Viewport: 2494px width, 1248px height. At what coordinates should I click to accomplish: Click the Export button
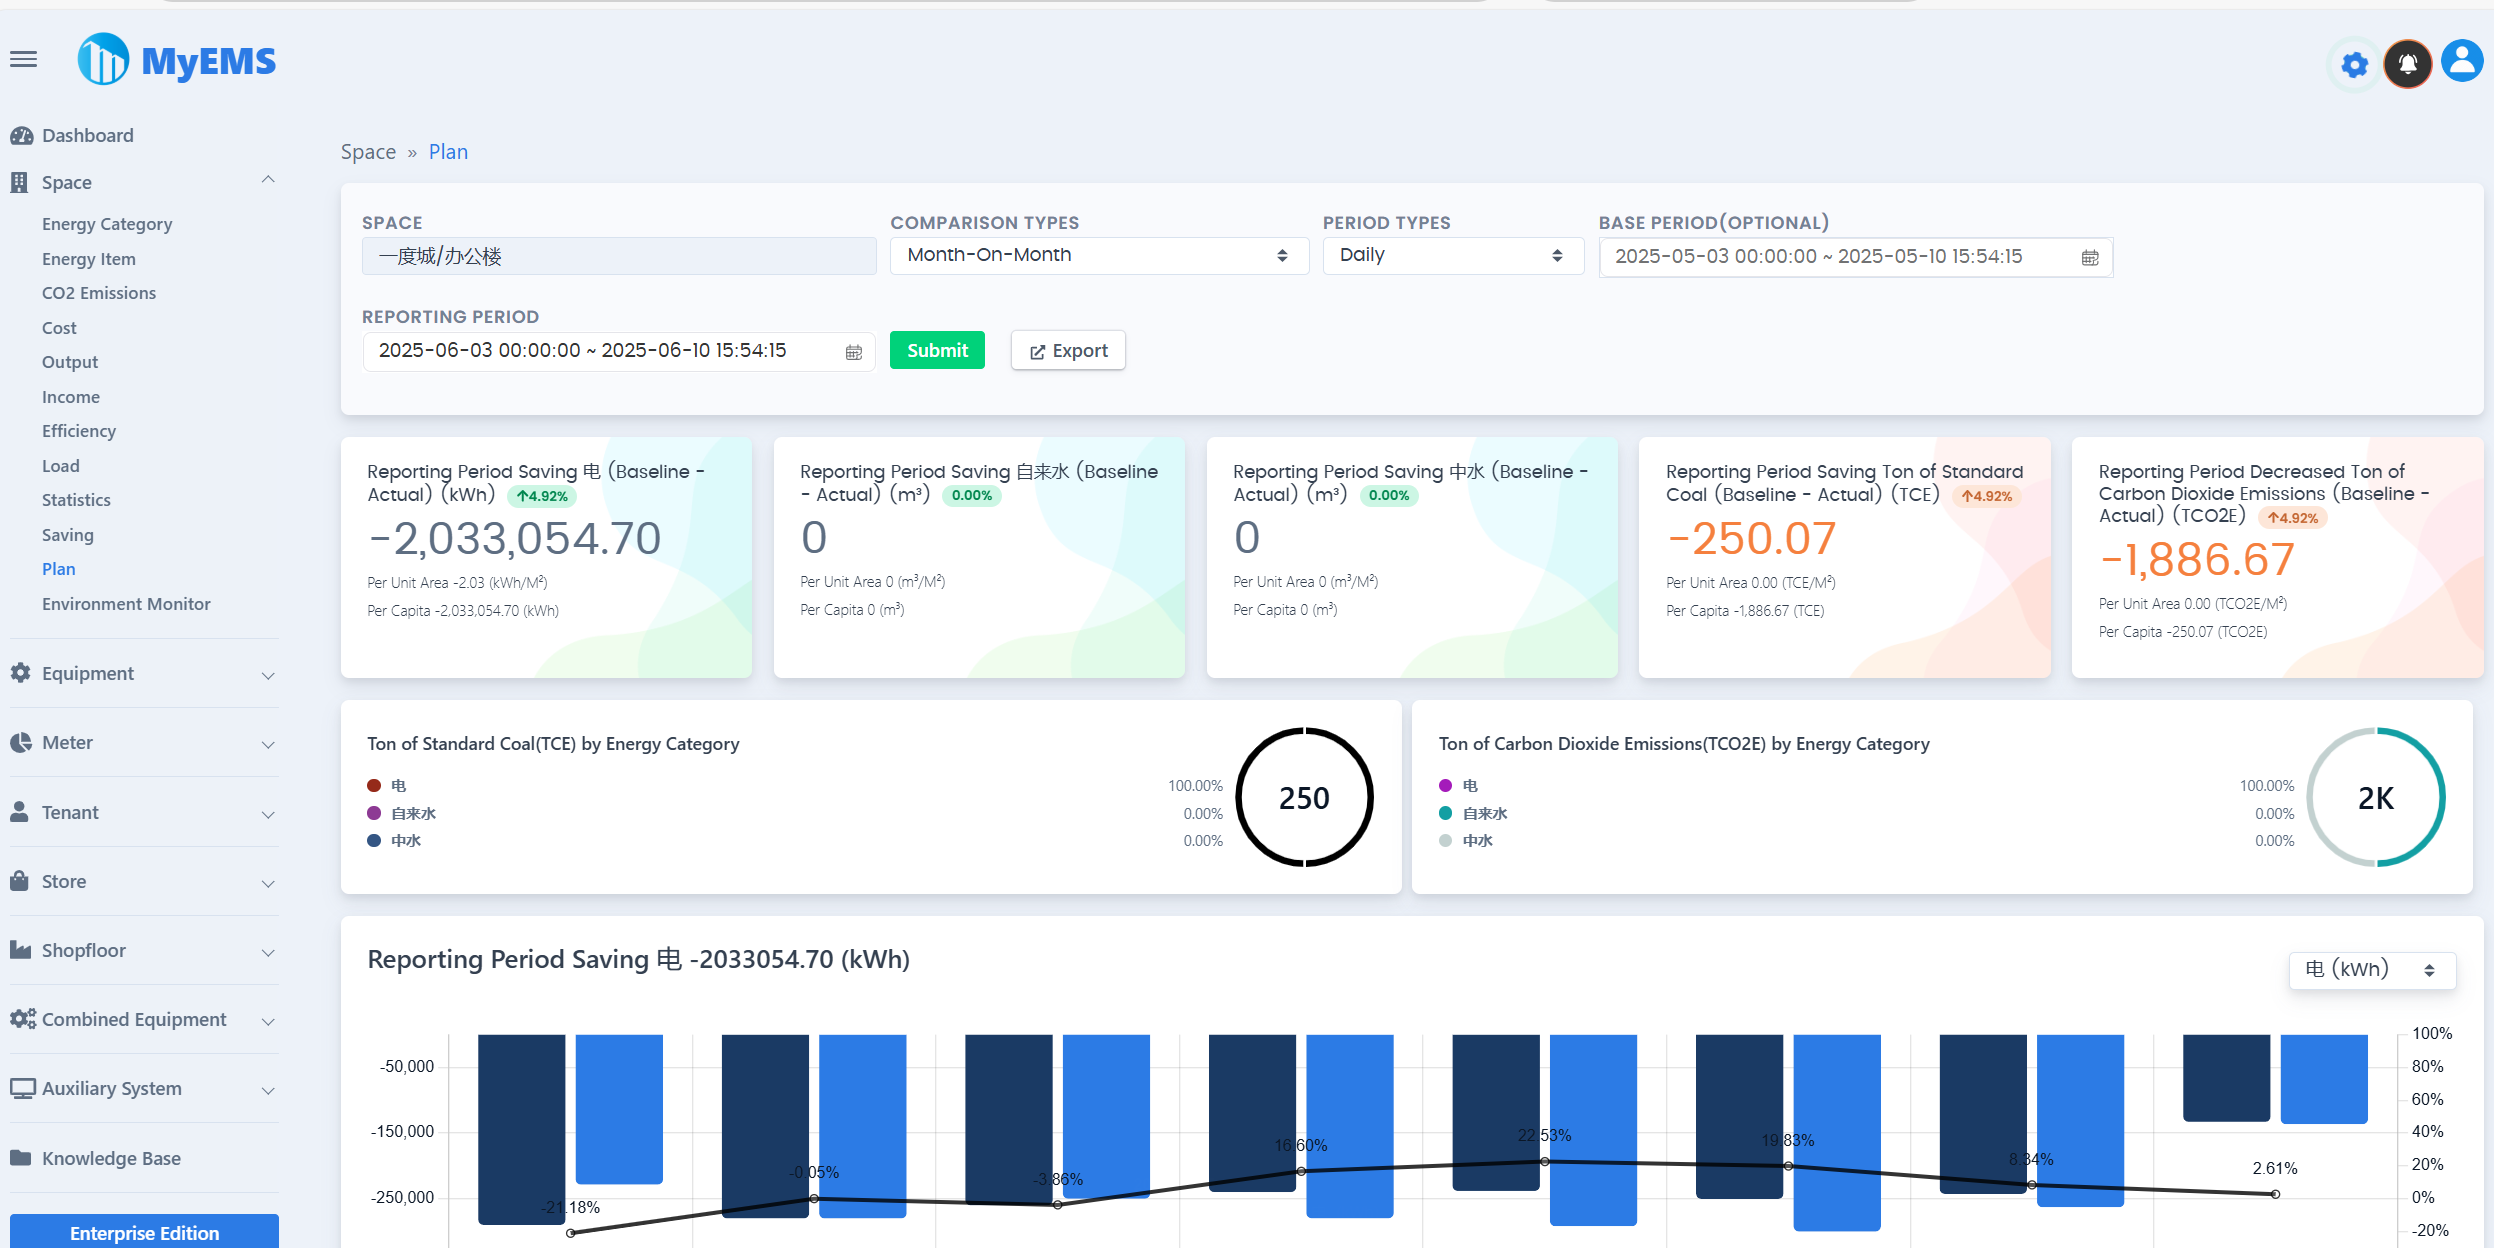pyautogui.click(x=1067, y=351)
